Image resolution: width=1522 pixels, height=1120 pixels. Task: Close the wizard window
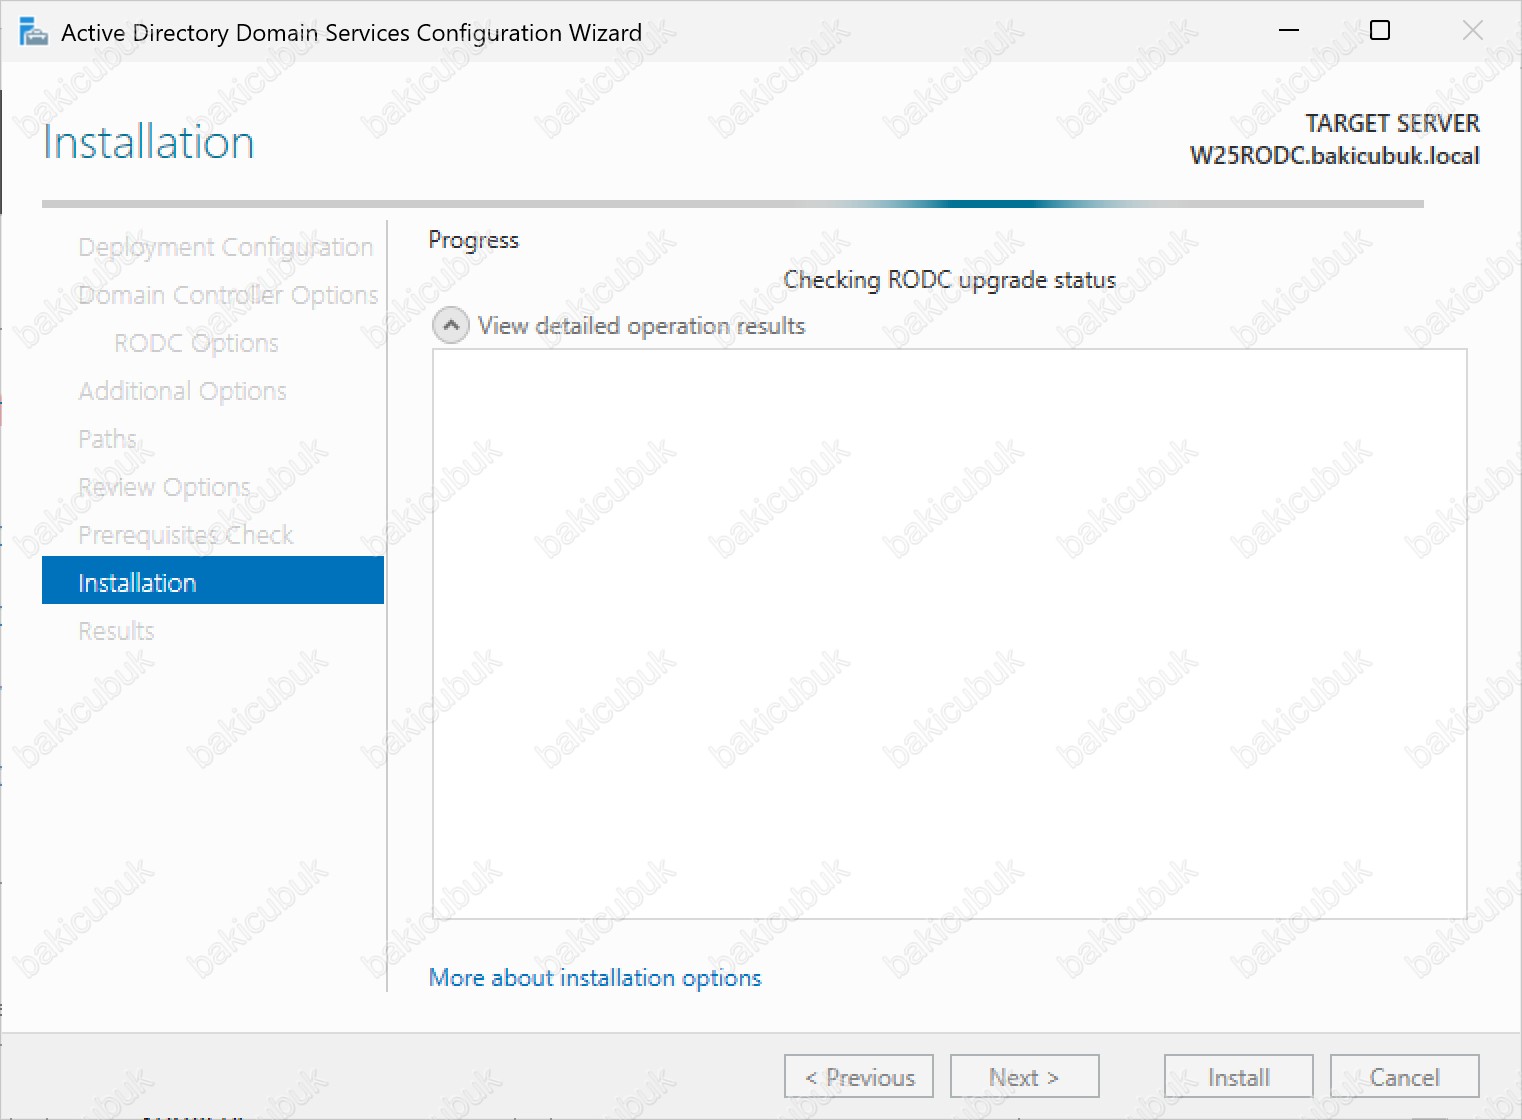[1472, 31]
